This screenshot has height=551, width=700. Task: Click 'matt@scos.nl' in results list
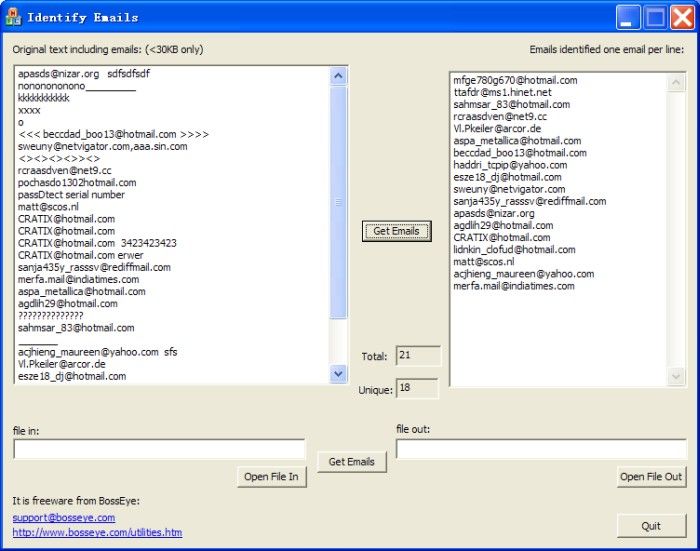point(484,262)
